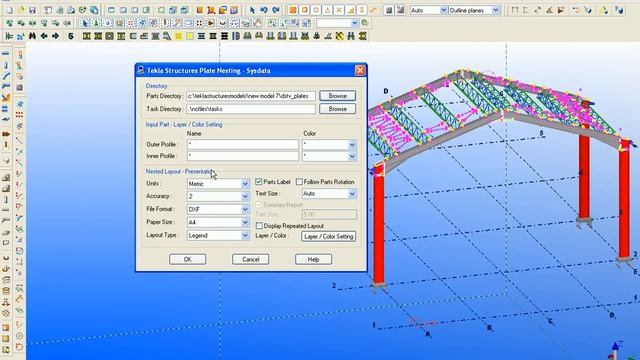The width and height of the screenshot is (640, 360).
Task: Toggle the orange square X snap icon
Action: point(293,10)
